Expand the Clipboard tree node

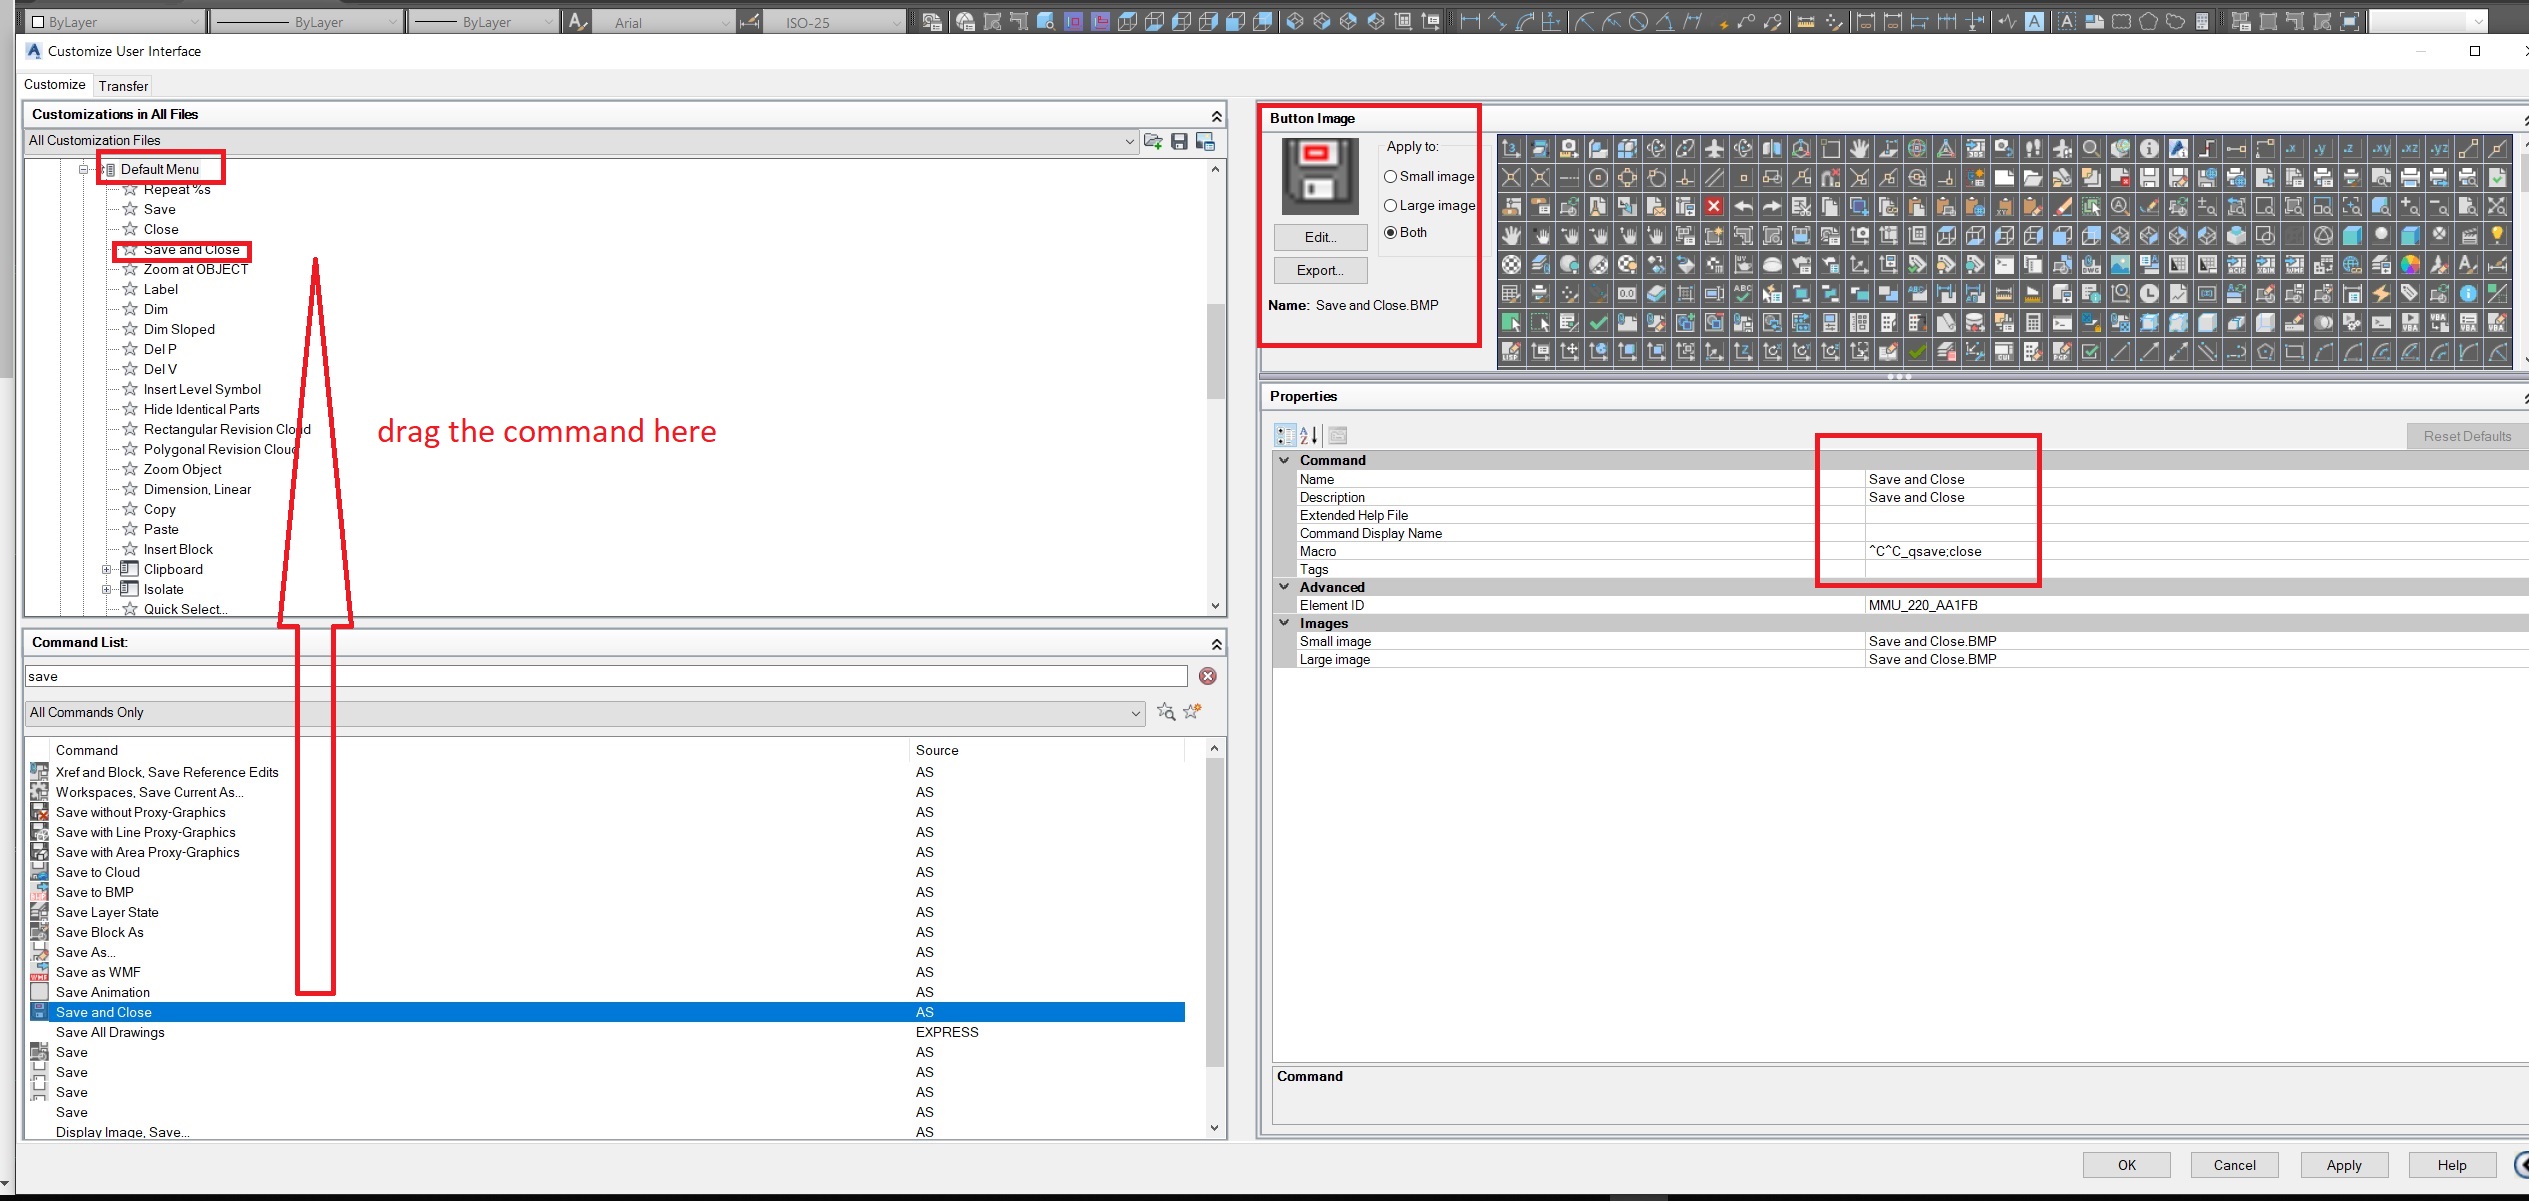[107, 569]
